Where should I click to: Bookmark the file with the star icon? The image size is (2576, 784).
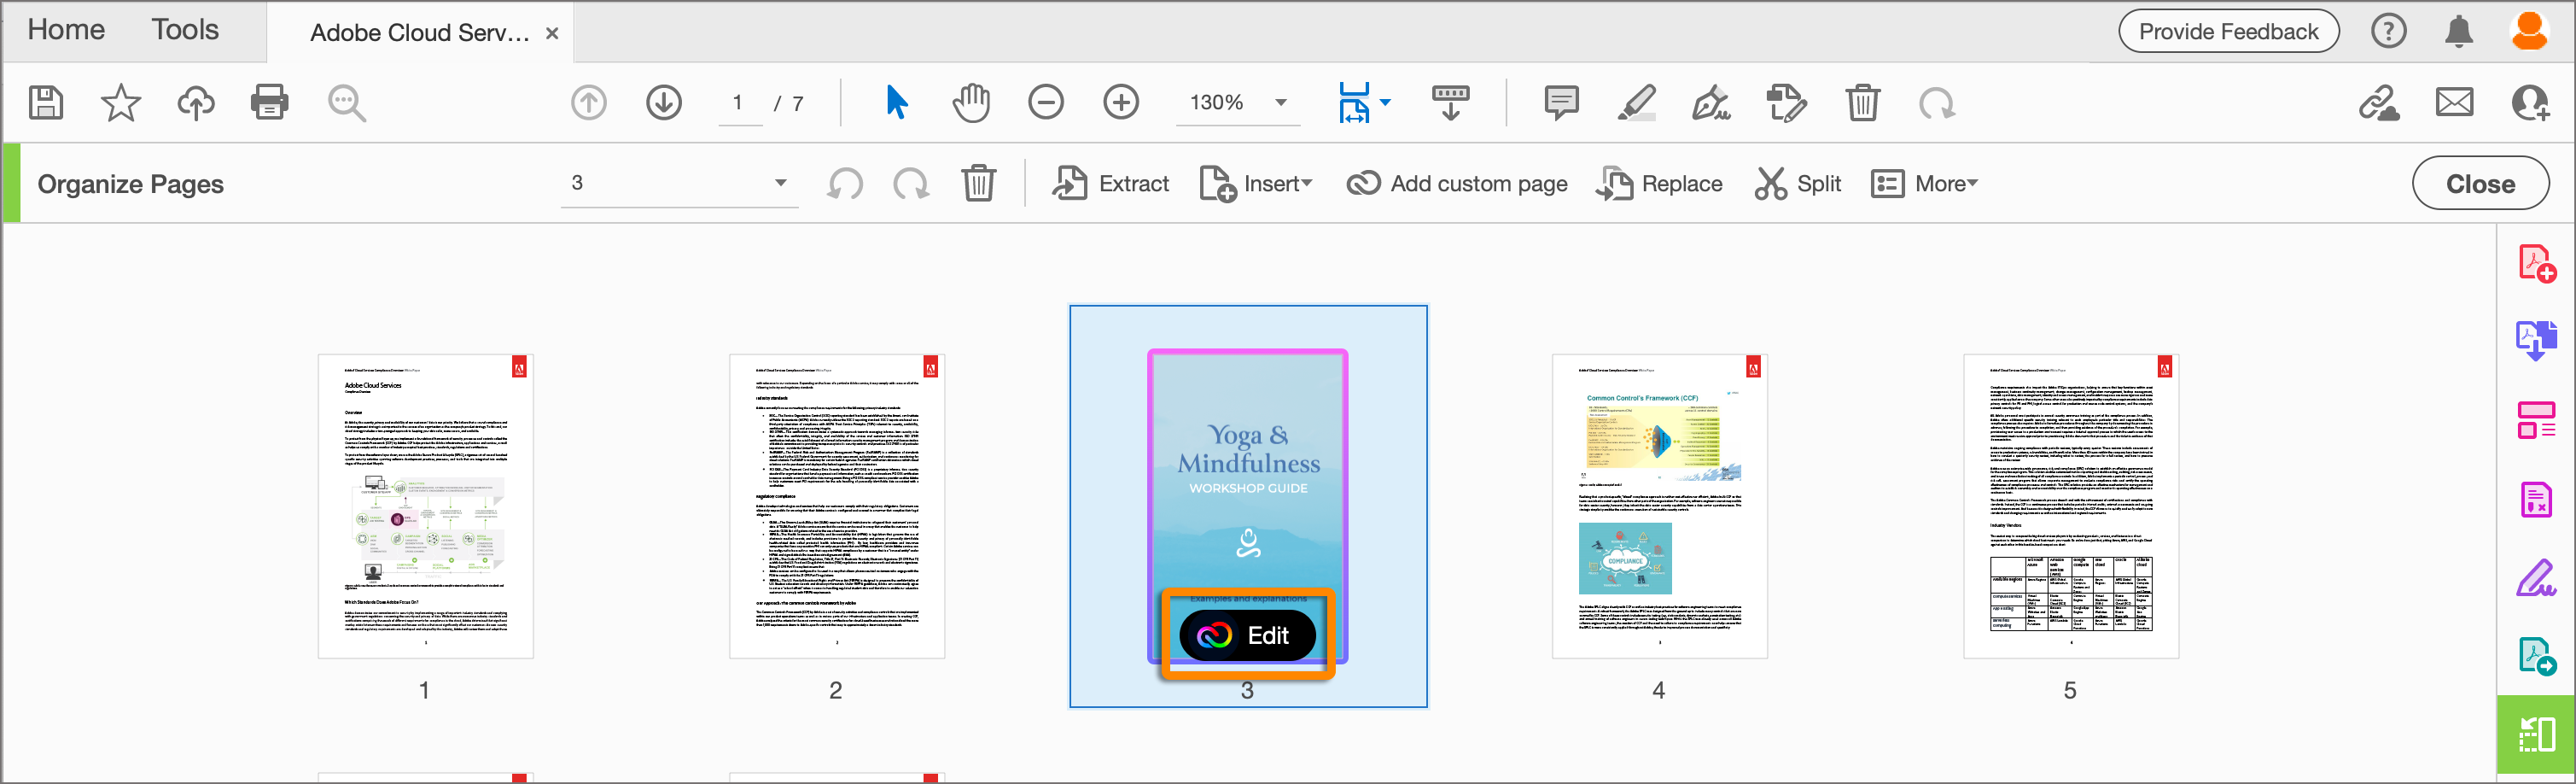[121, 102]
